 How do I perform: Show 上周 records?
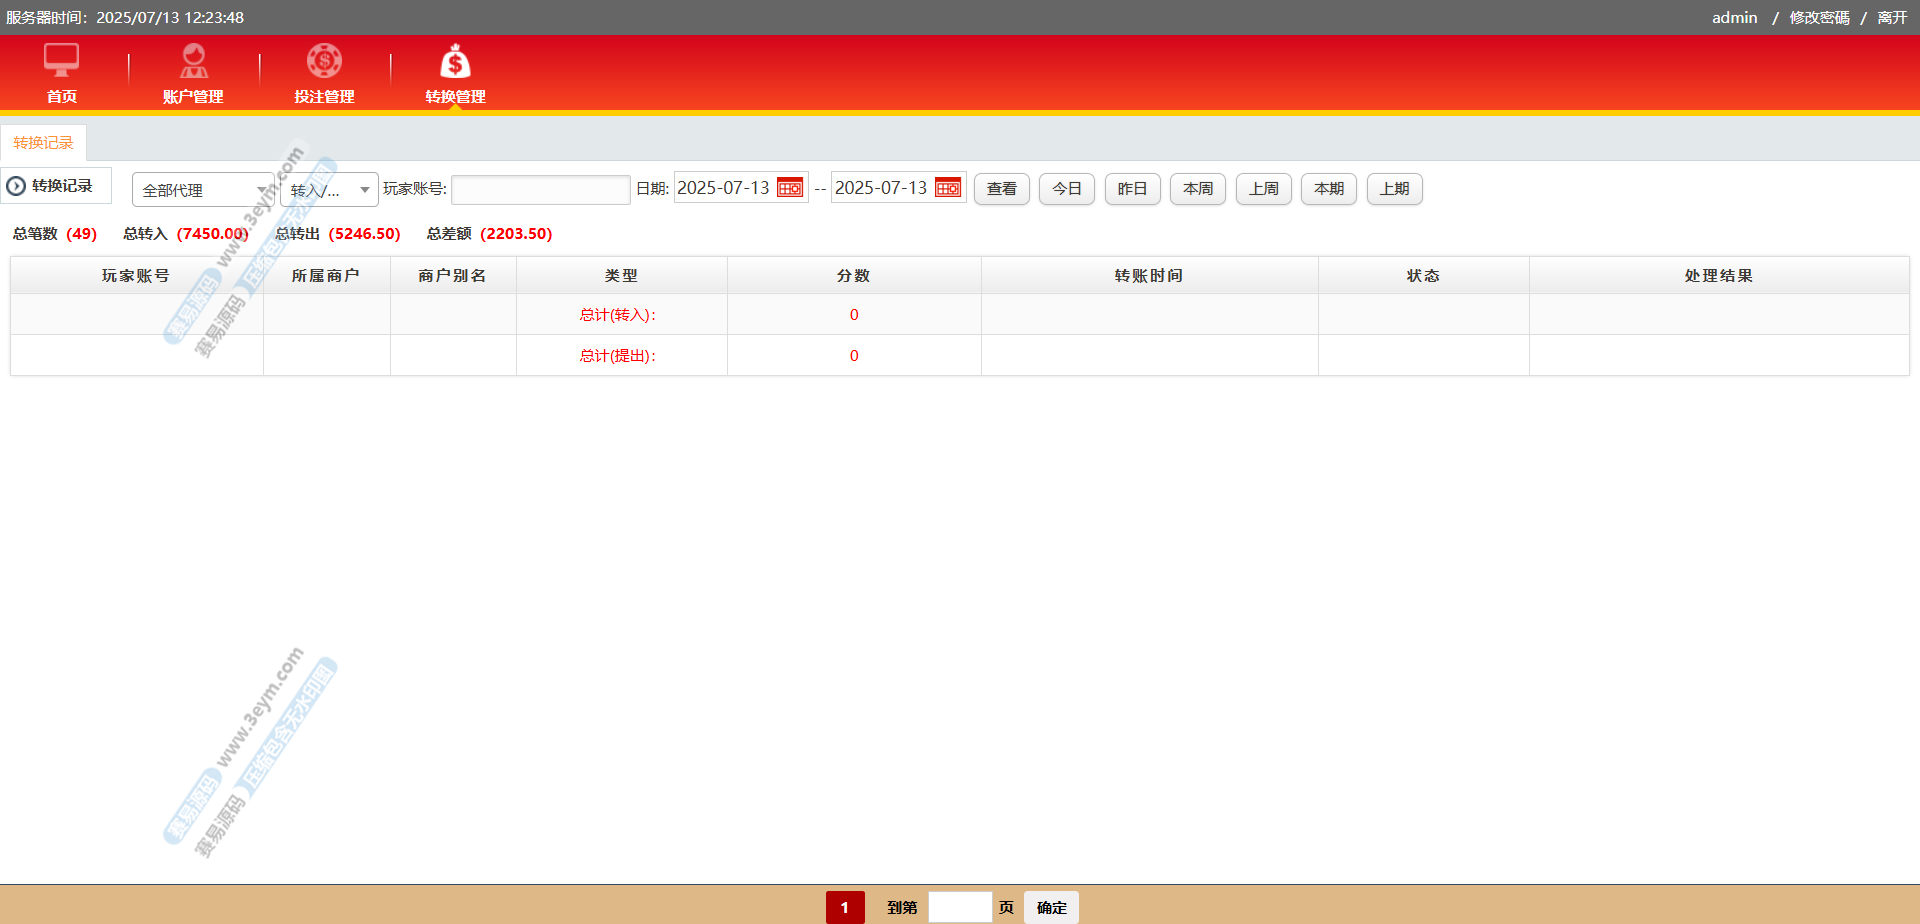pos(1264,189)
